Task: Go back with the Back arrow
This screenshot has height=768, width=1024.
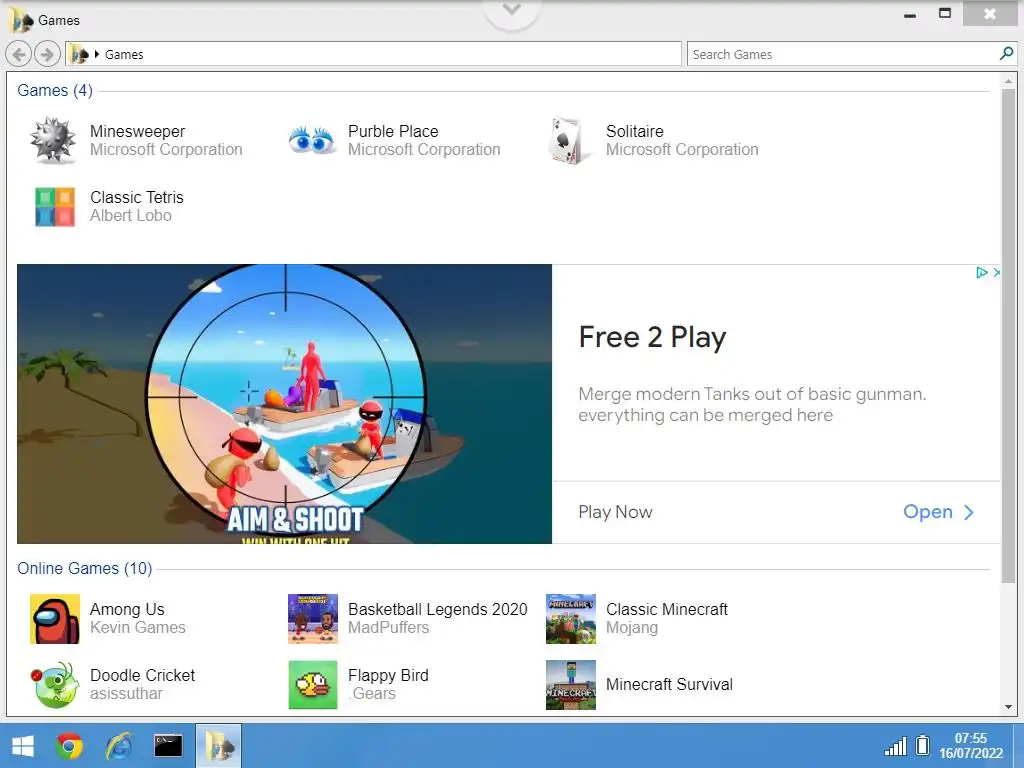Action: point(19,54)
